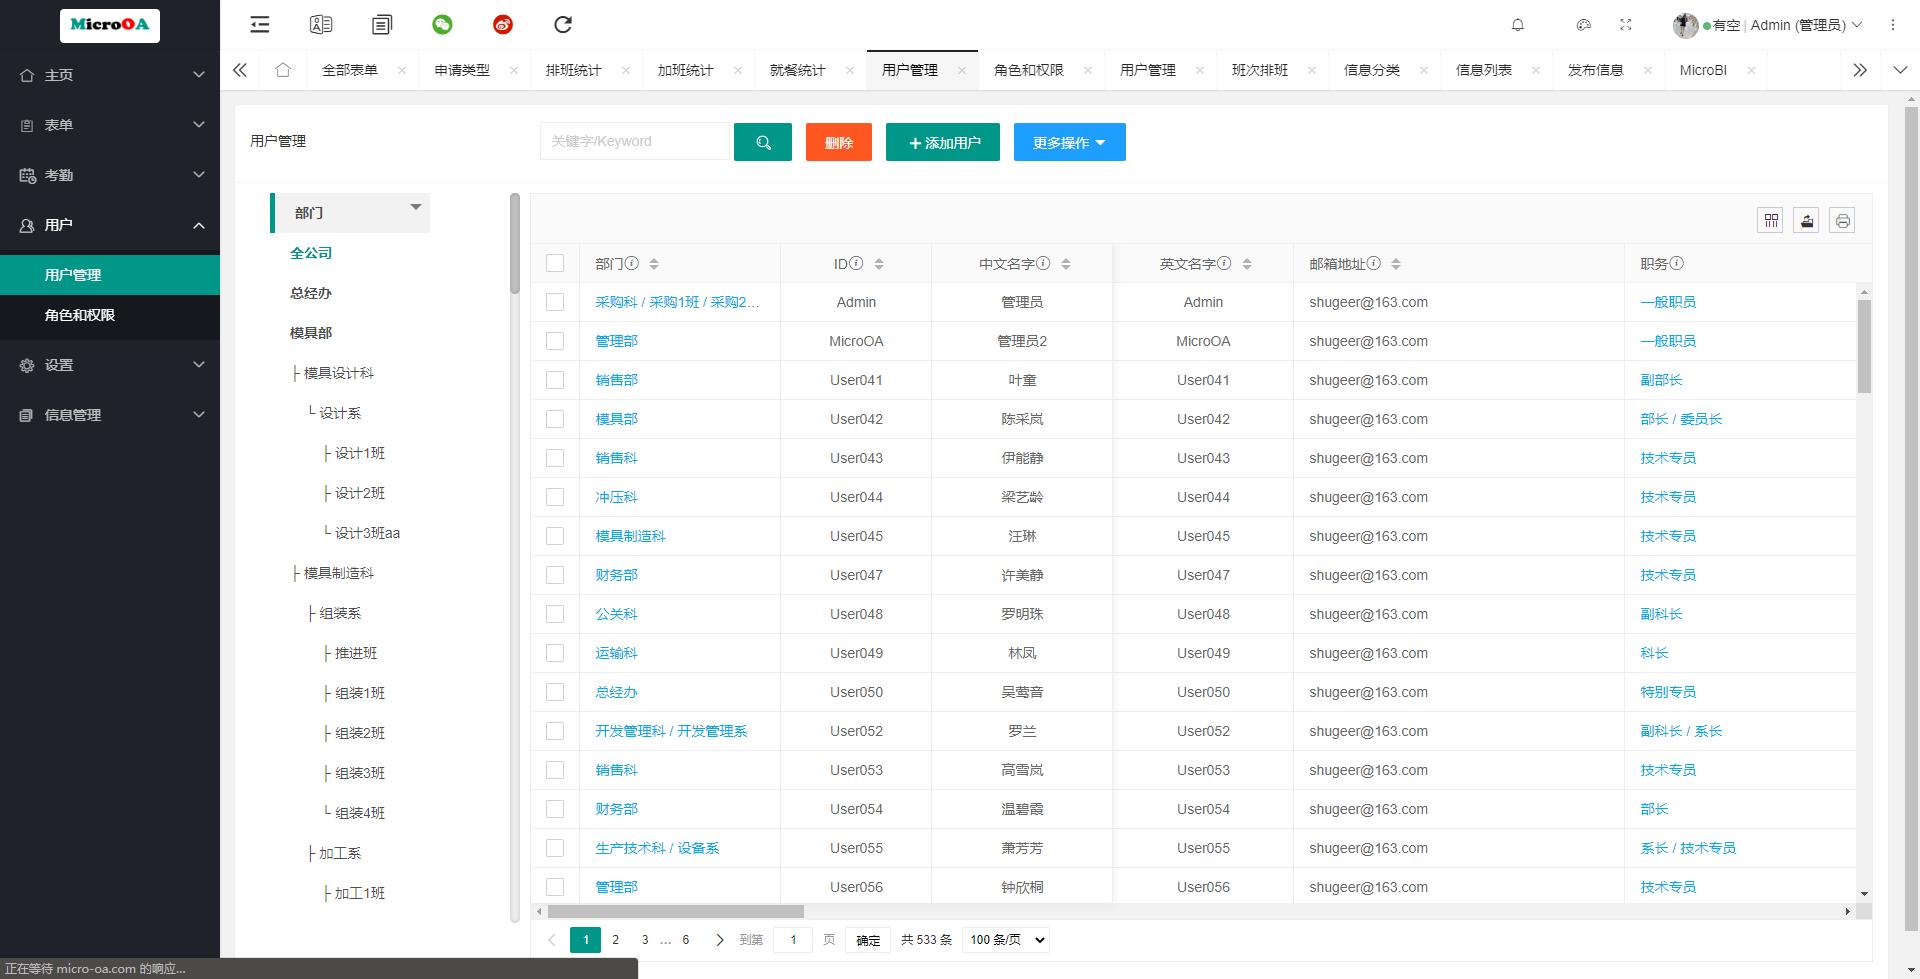Click the print icon above the table
Viewport: 1920px width, 979px height.
[1842, 221]
